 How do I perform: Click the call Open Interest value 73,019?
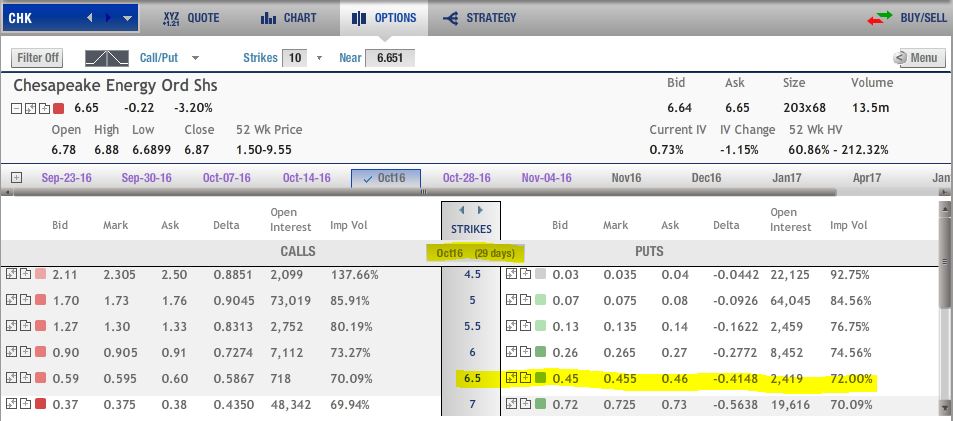(292, 300)
